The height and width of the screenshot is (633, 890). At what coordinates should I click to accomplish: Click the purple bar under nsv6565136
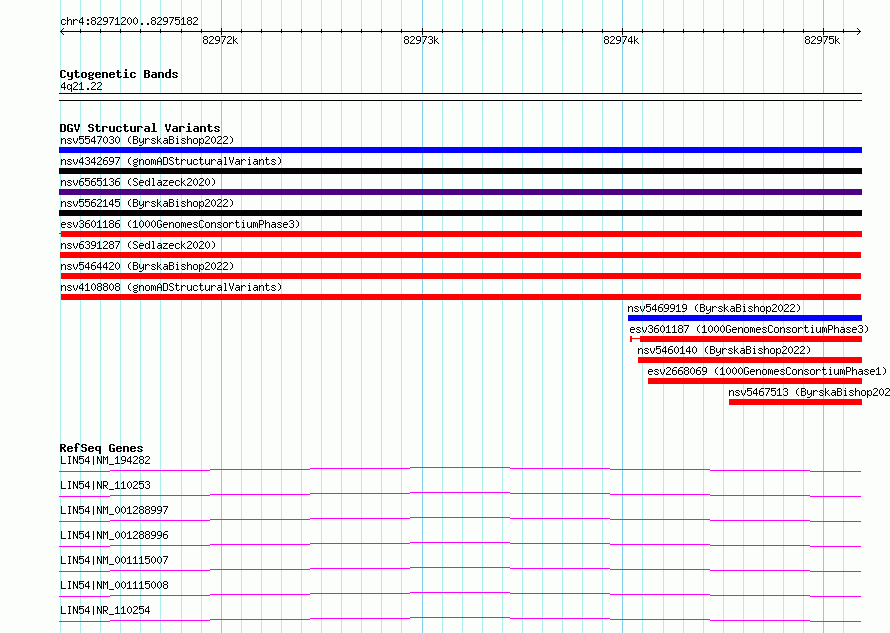(460, 192)
